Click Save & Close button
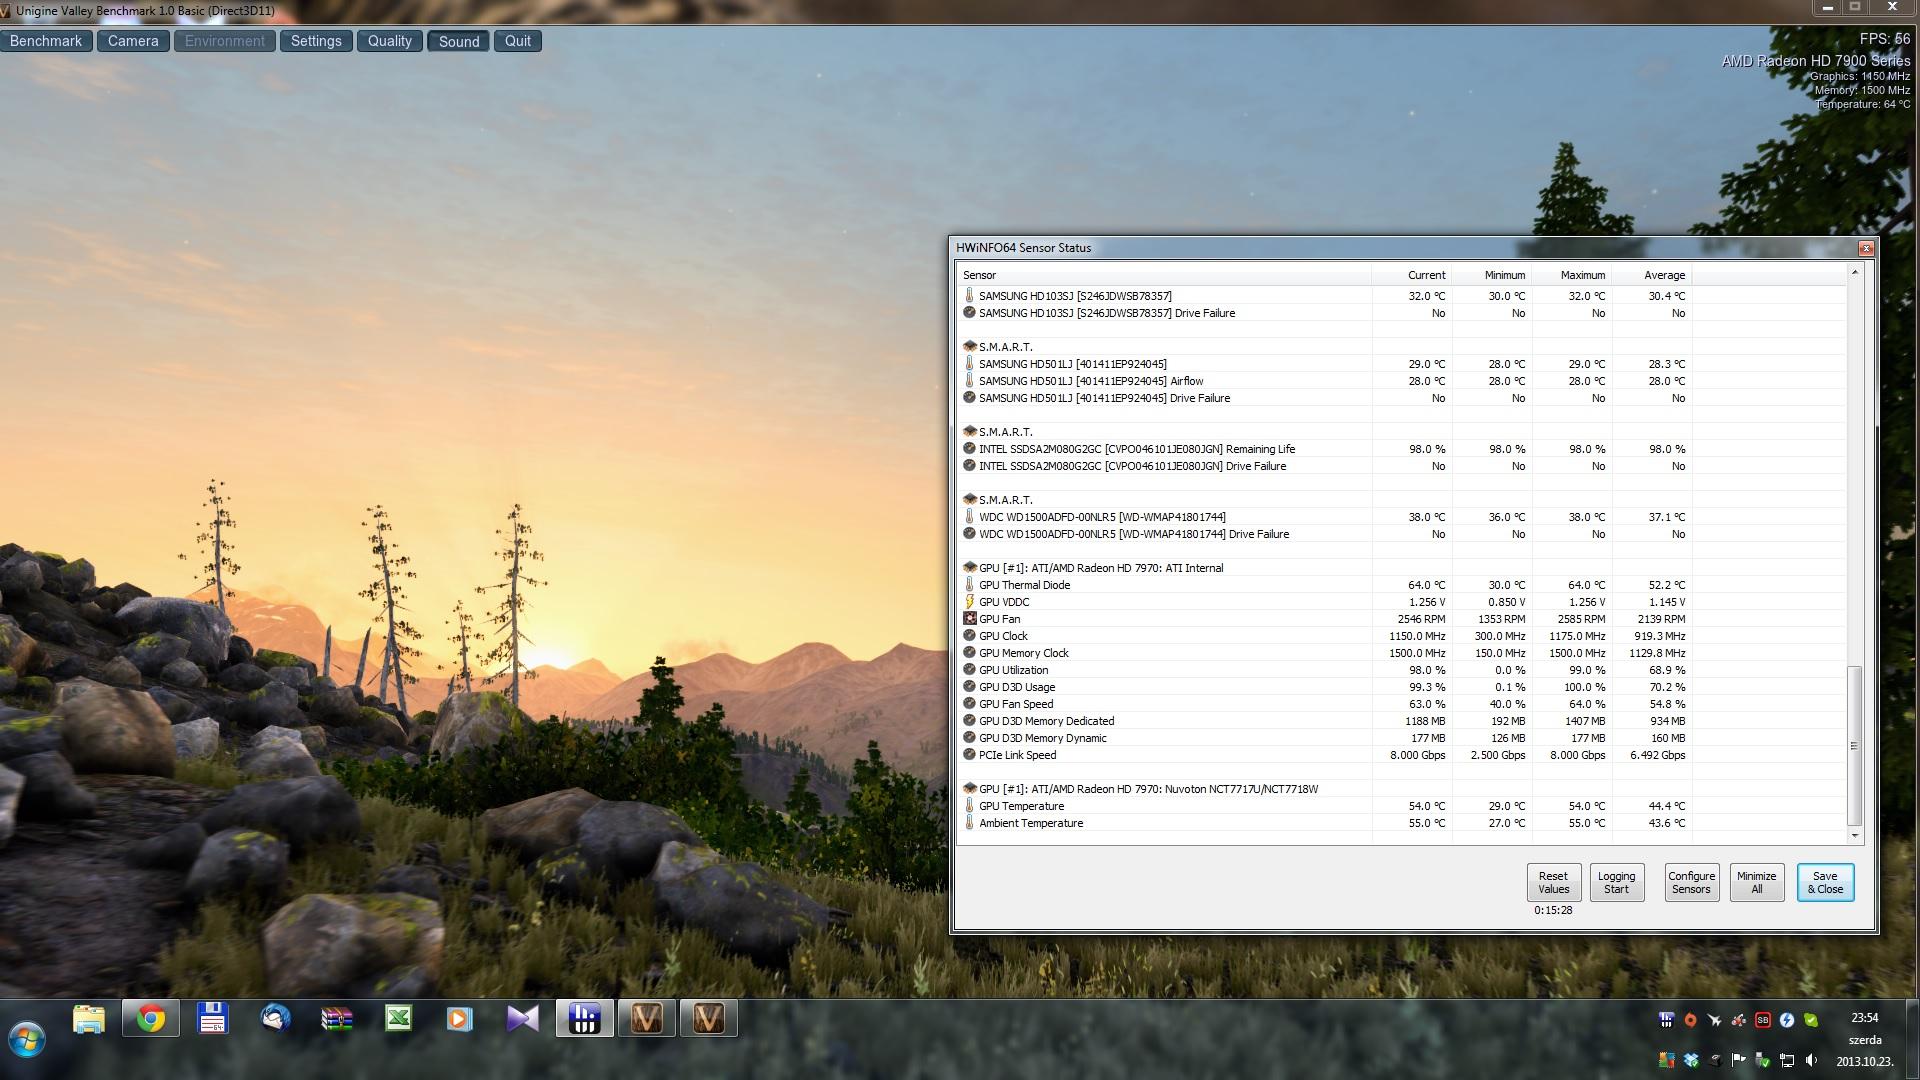Screen dimensions: 1920x1080 tap(1825, 882)
